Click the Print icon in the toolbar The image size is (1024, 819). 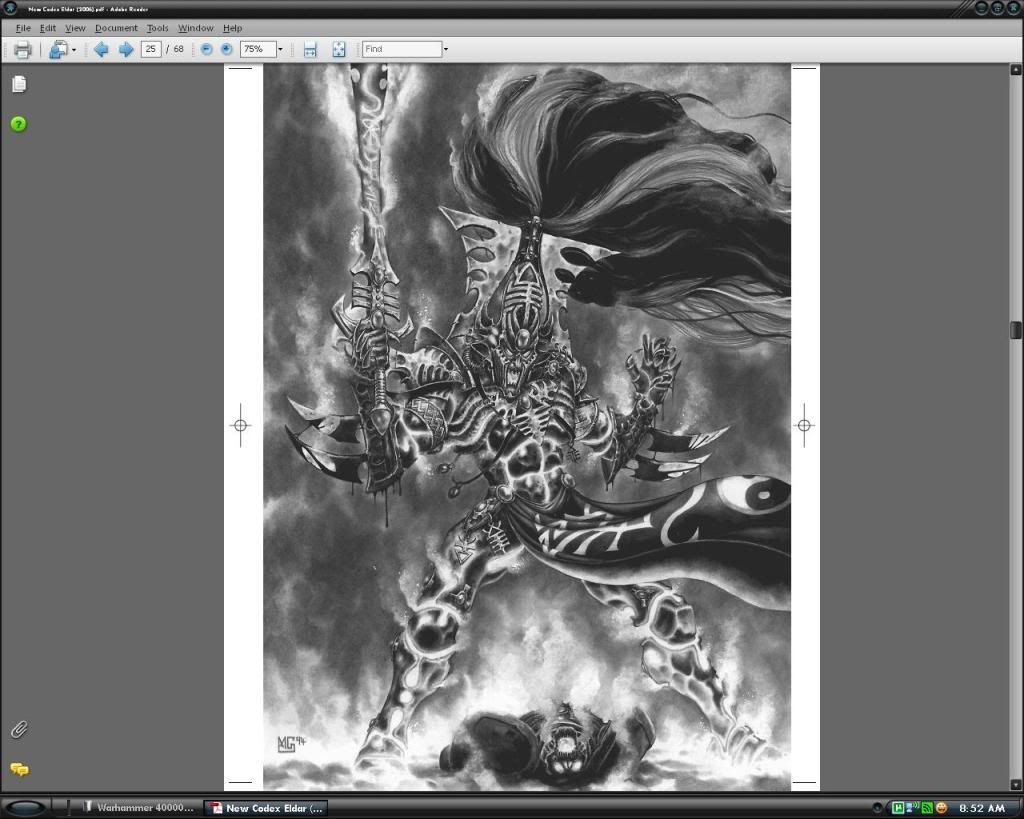(23, 49)
